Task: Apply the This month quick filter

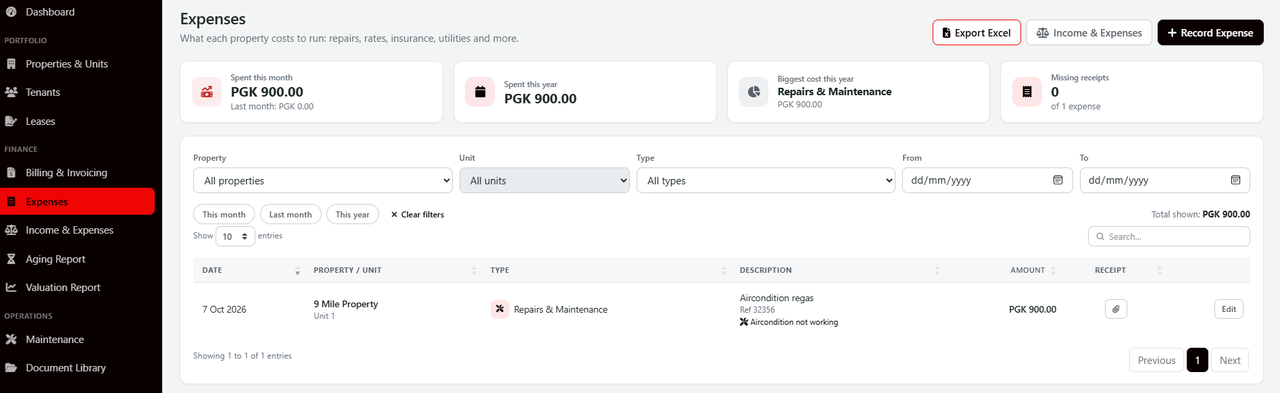Action: pos(224,214)
